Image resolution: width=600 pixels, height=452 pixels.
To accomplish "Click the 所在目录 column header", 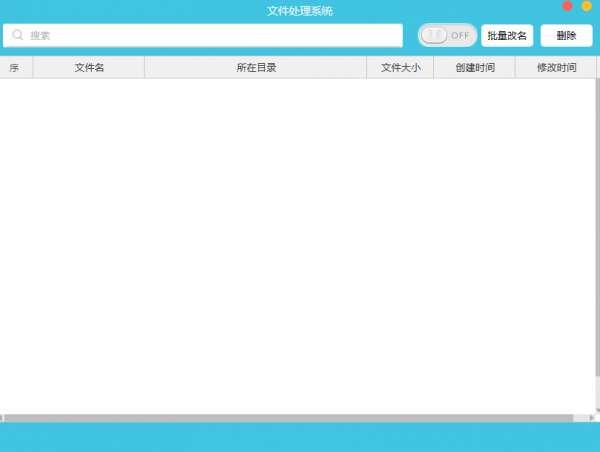I will click(x=256, y=68).
